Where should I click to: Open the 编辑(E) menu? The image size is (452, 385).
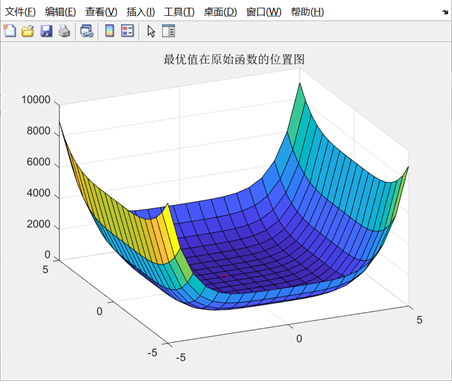coord(60,12)
